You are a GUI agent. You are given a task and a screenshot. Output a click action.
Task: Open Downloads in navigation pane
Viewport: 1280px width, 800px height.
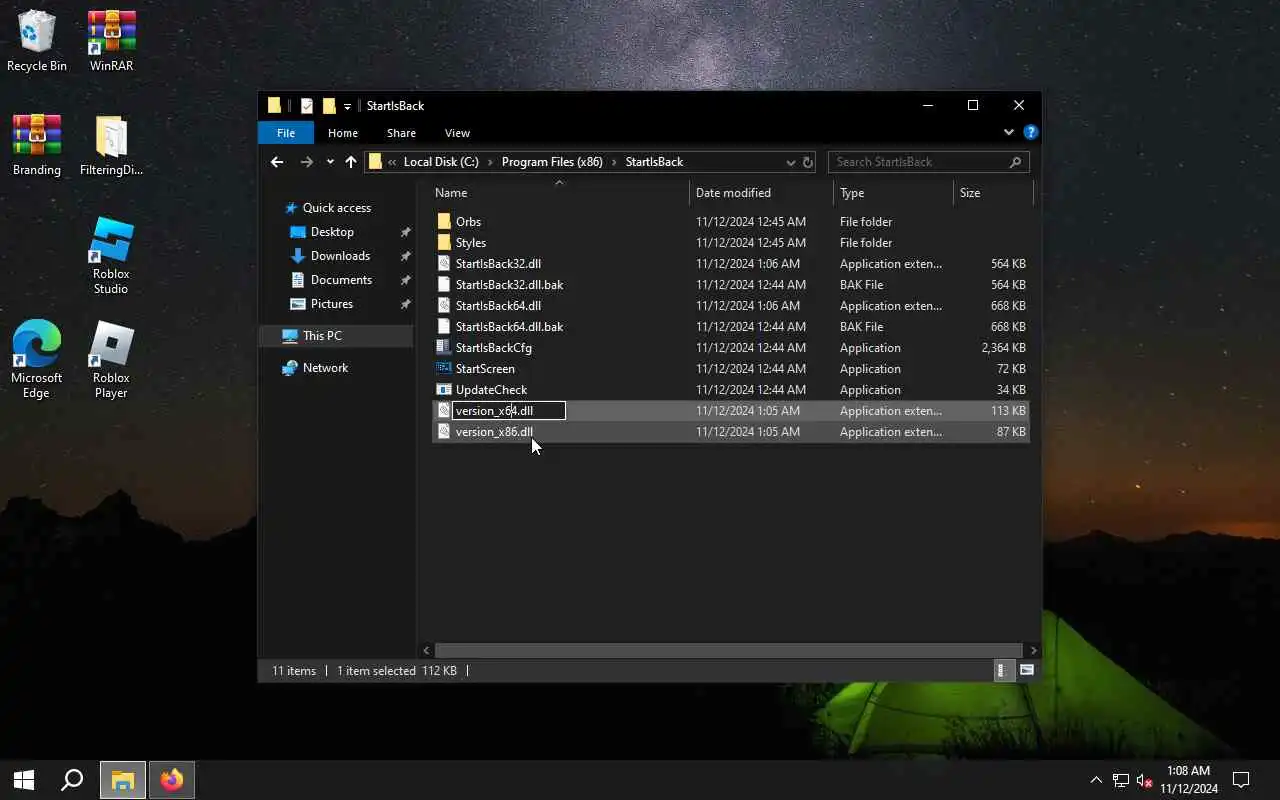click(340, 256)
